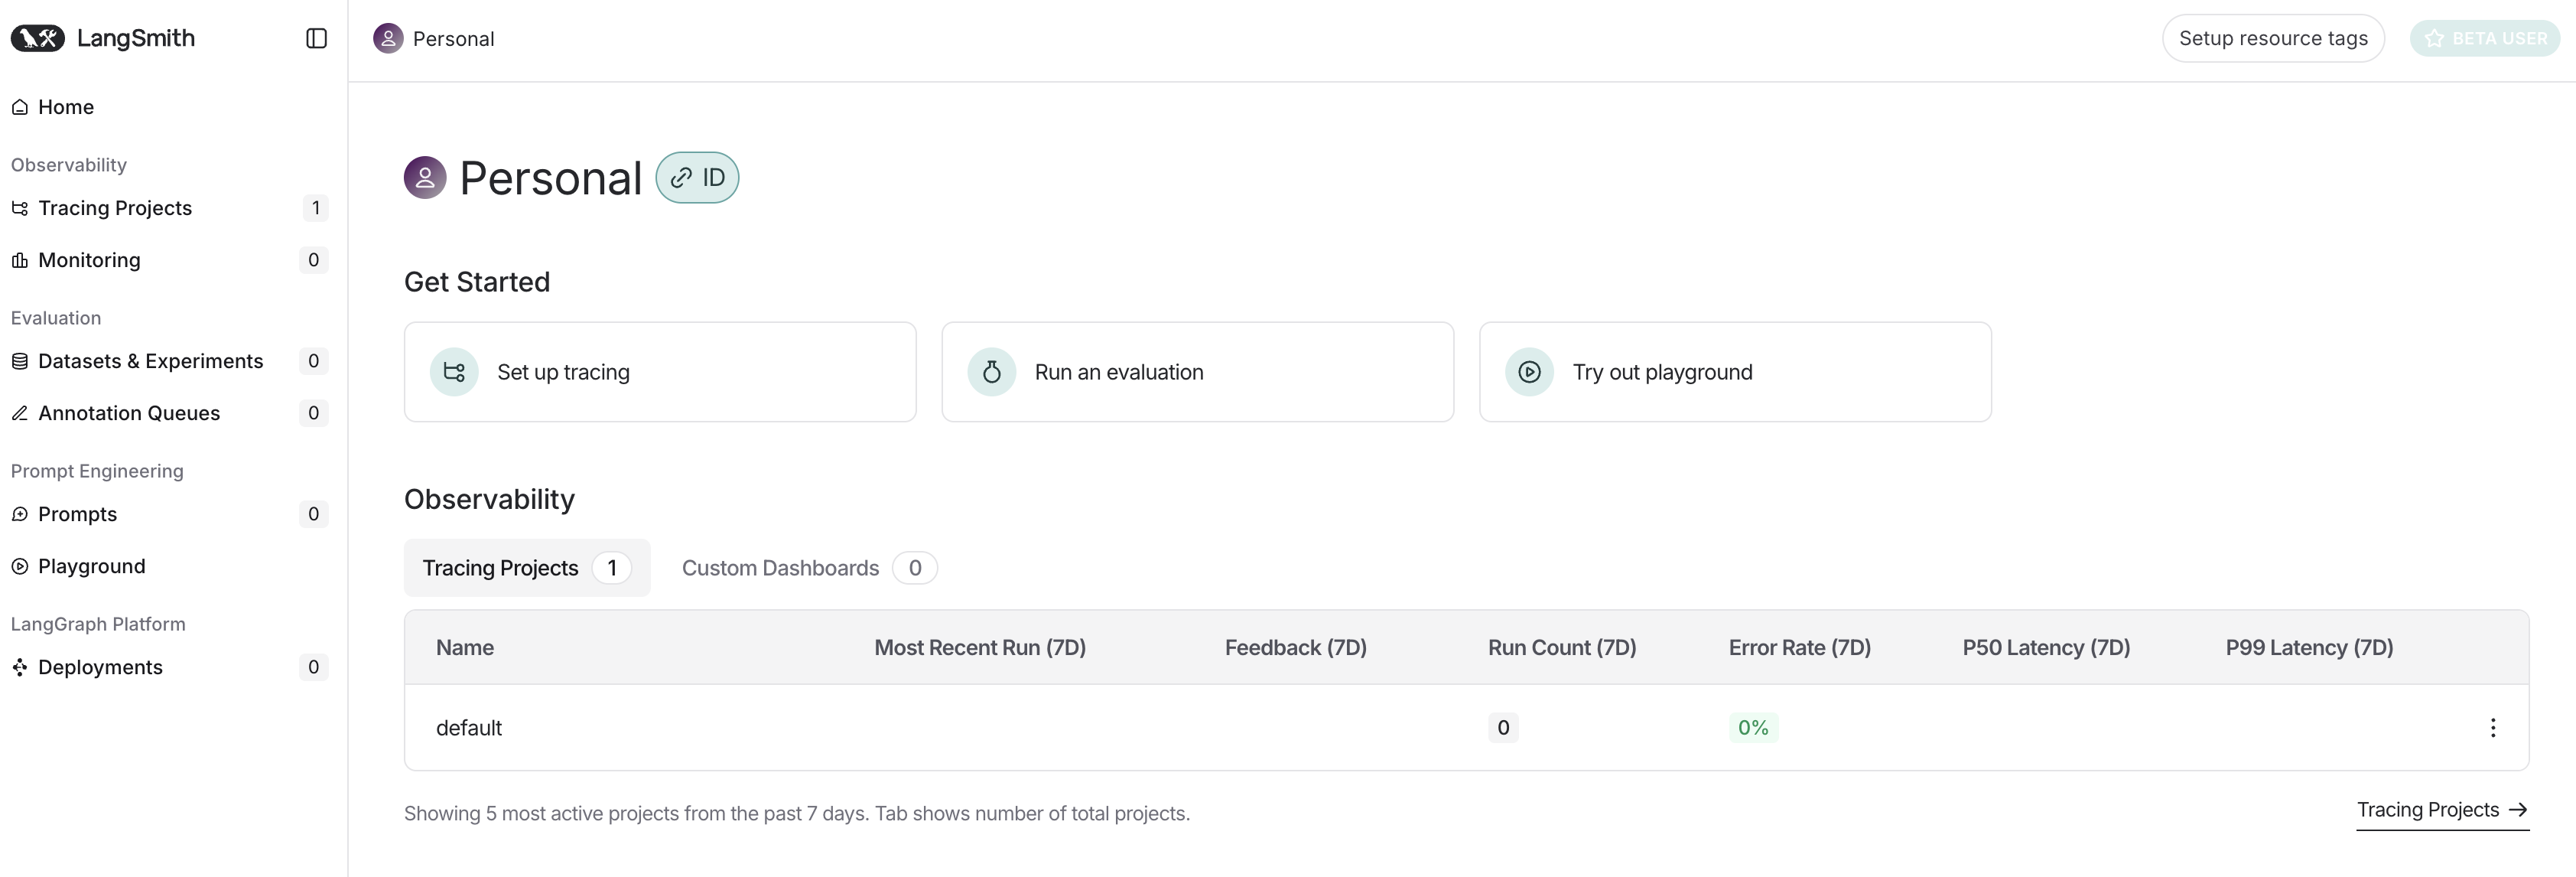Click P50 Latency (7D) column header
The height and width of the screenshot is (877, 2576).
pyautogui.click(x=2046, y=648)
